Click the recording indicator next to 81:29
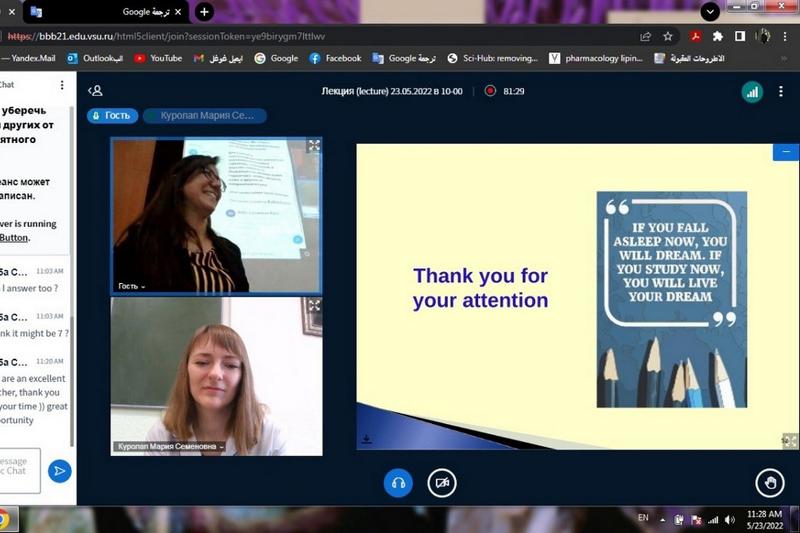This screenshot has height=533, width=800. click(490, 91)
